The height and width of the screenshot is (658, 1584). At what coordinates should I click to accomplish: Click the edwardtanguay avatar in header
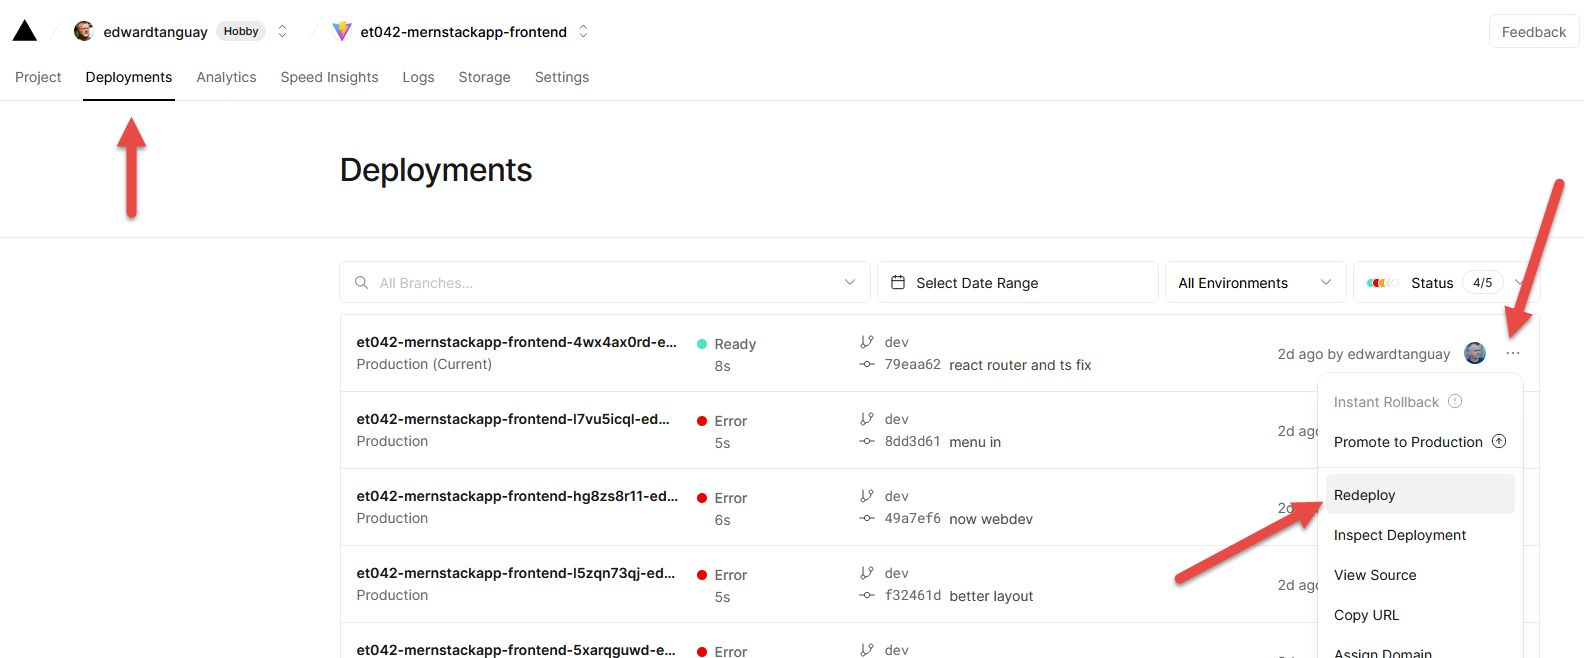click(84, 31)
